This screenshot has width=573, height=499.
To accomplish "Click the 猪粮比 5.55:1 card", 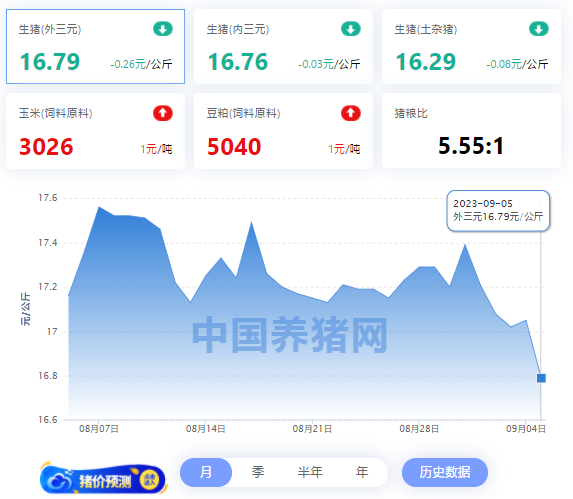I will [471, 131].
